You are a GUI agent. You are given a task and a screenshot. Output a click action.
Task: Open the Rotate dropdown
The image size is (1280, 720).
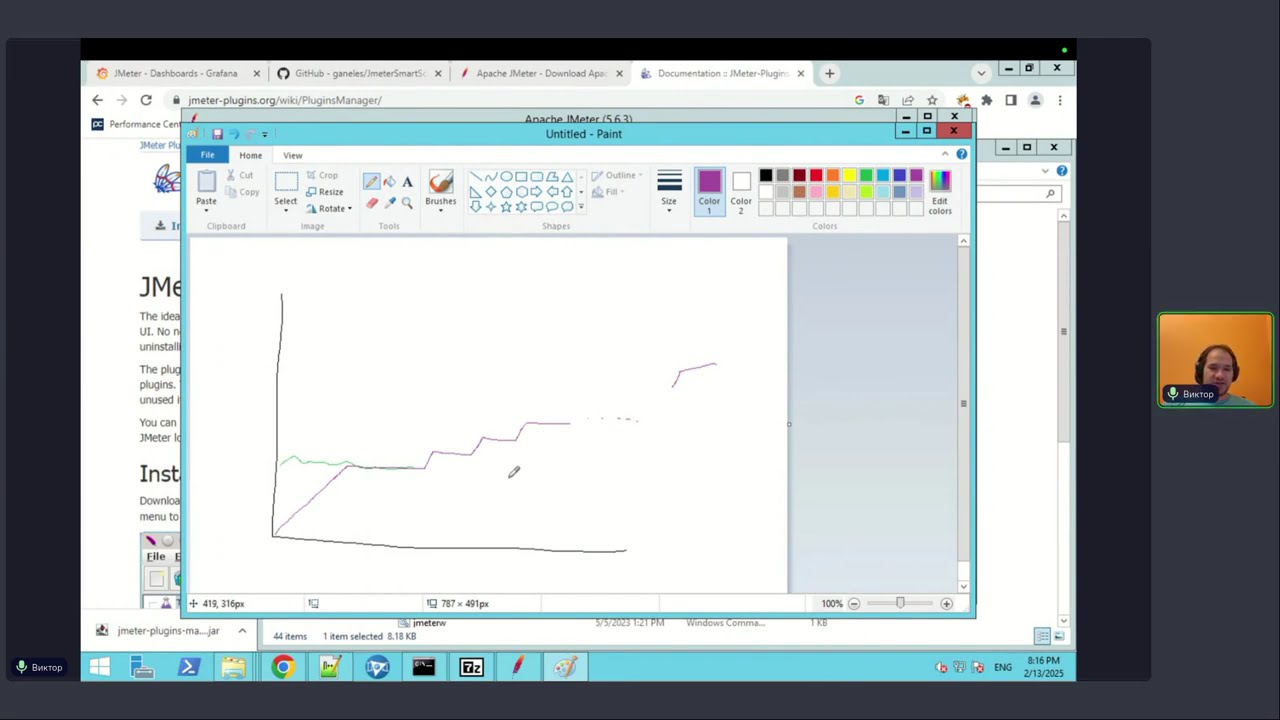pos(329,209)
